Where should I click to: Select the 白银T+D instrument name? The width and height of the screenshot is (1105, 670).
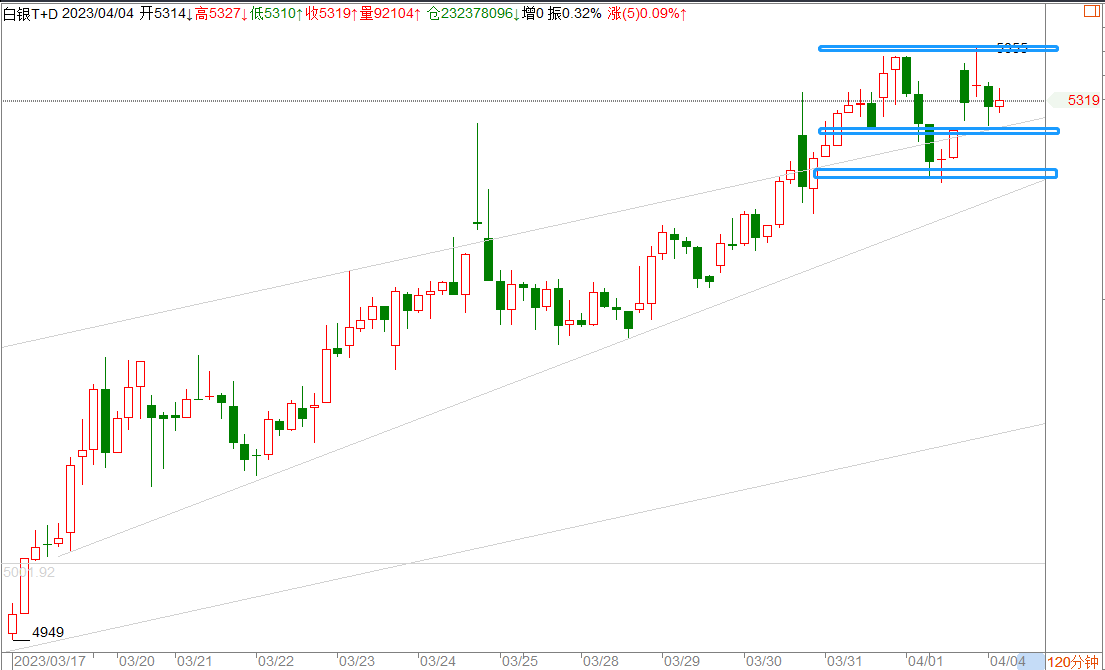[30, 13]
